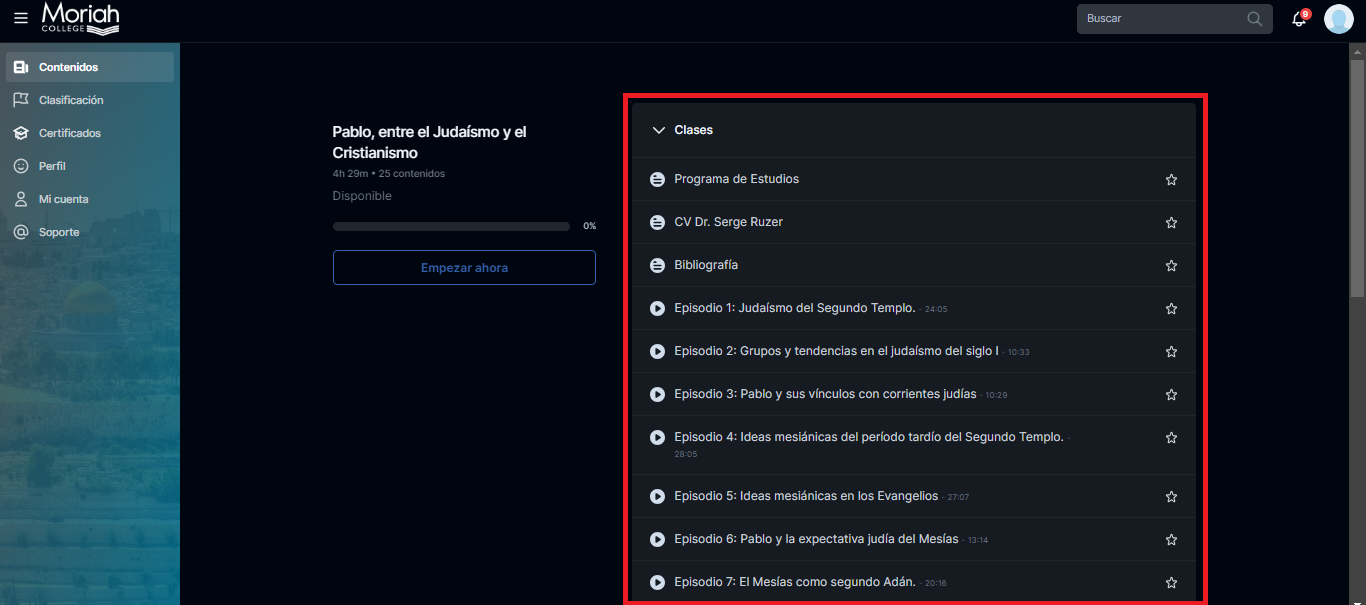Image resolution: width=1366 pixels, height=605 pixels.
Task: Click play icon for Episodio 1
Action: (657, 308)
